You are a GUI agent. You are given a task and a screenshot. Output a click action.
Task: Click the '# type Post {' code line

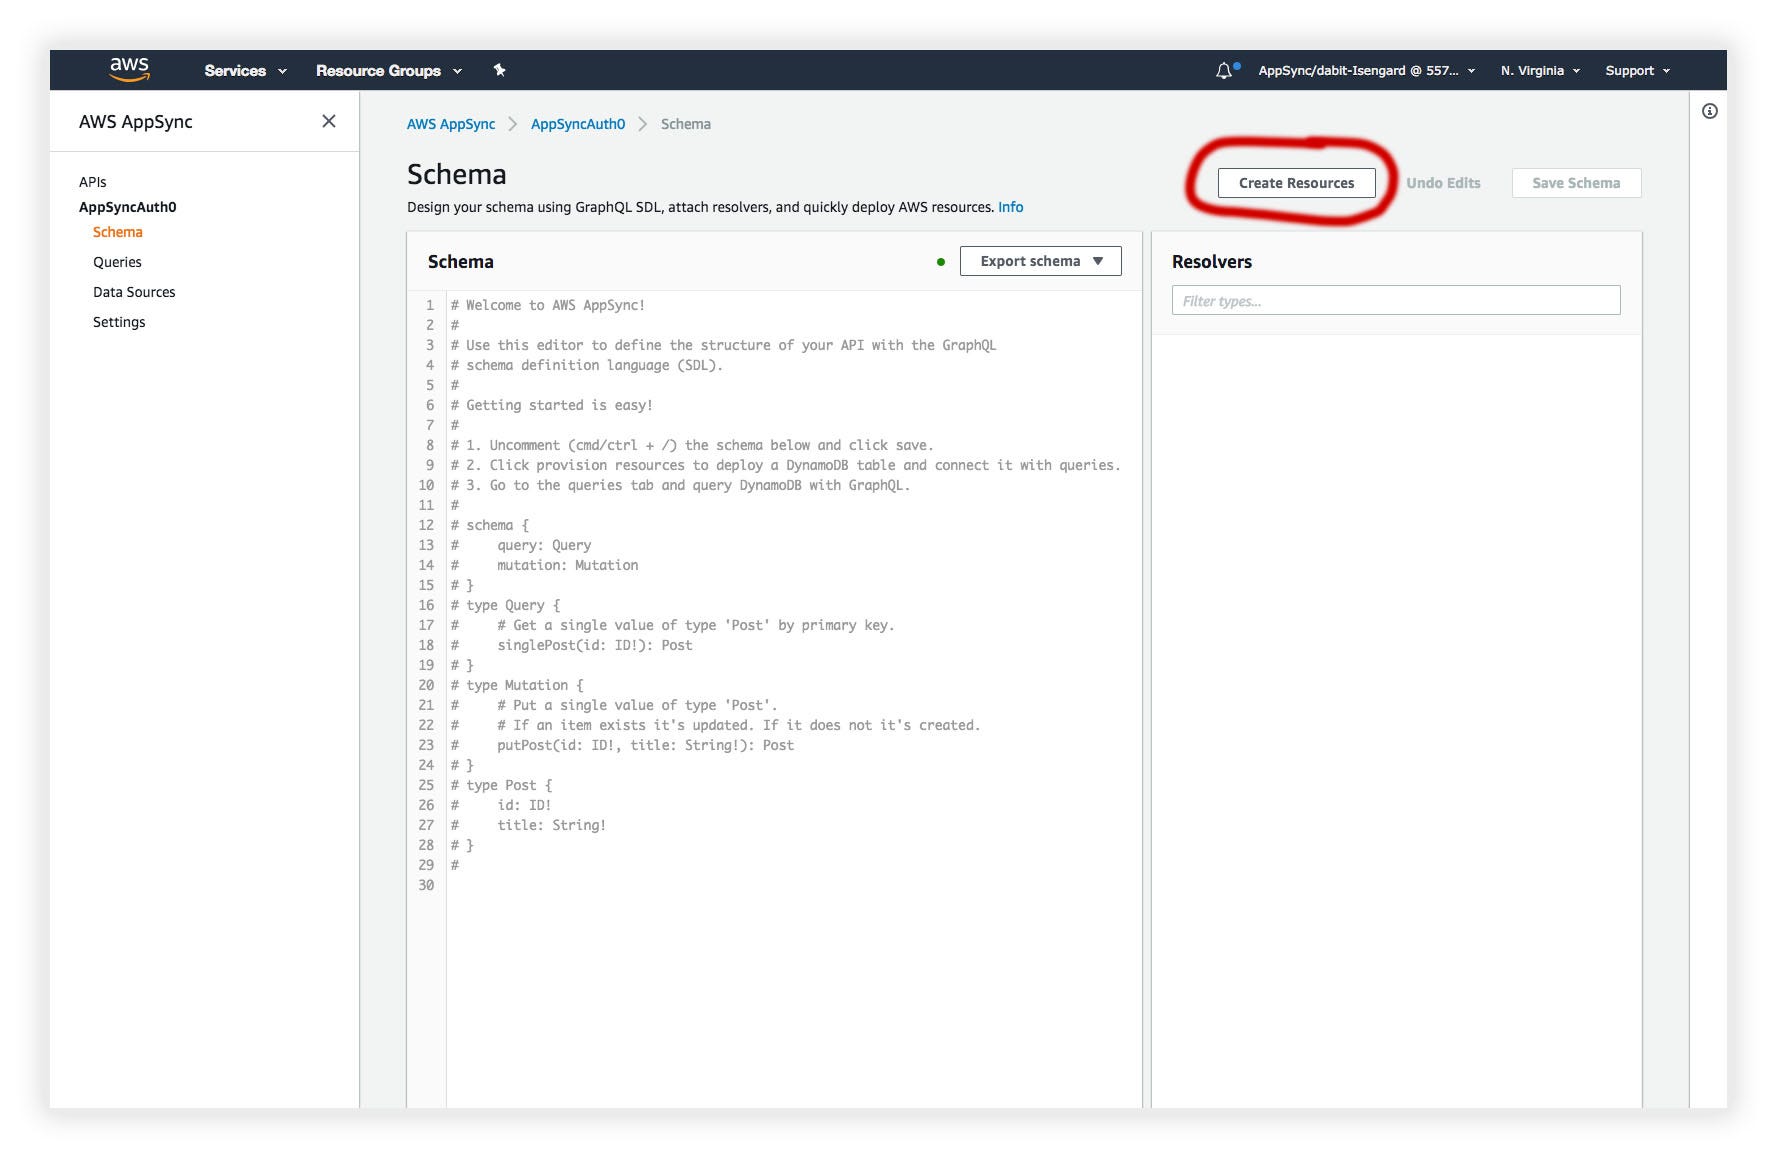(x=501, y=785)
